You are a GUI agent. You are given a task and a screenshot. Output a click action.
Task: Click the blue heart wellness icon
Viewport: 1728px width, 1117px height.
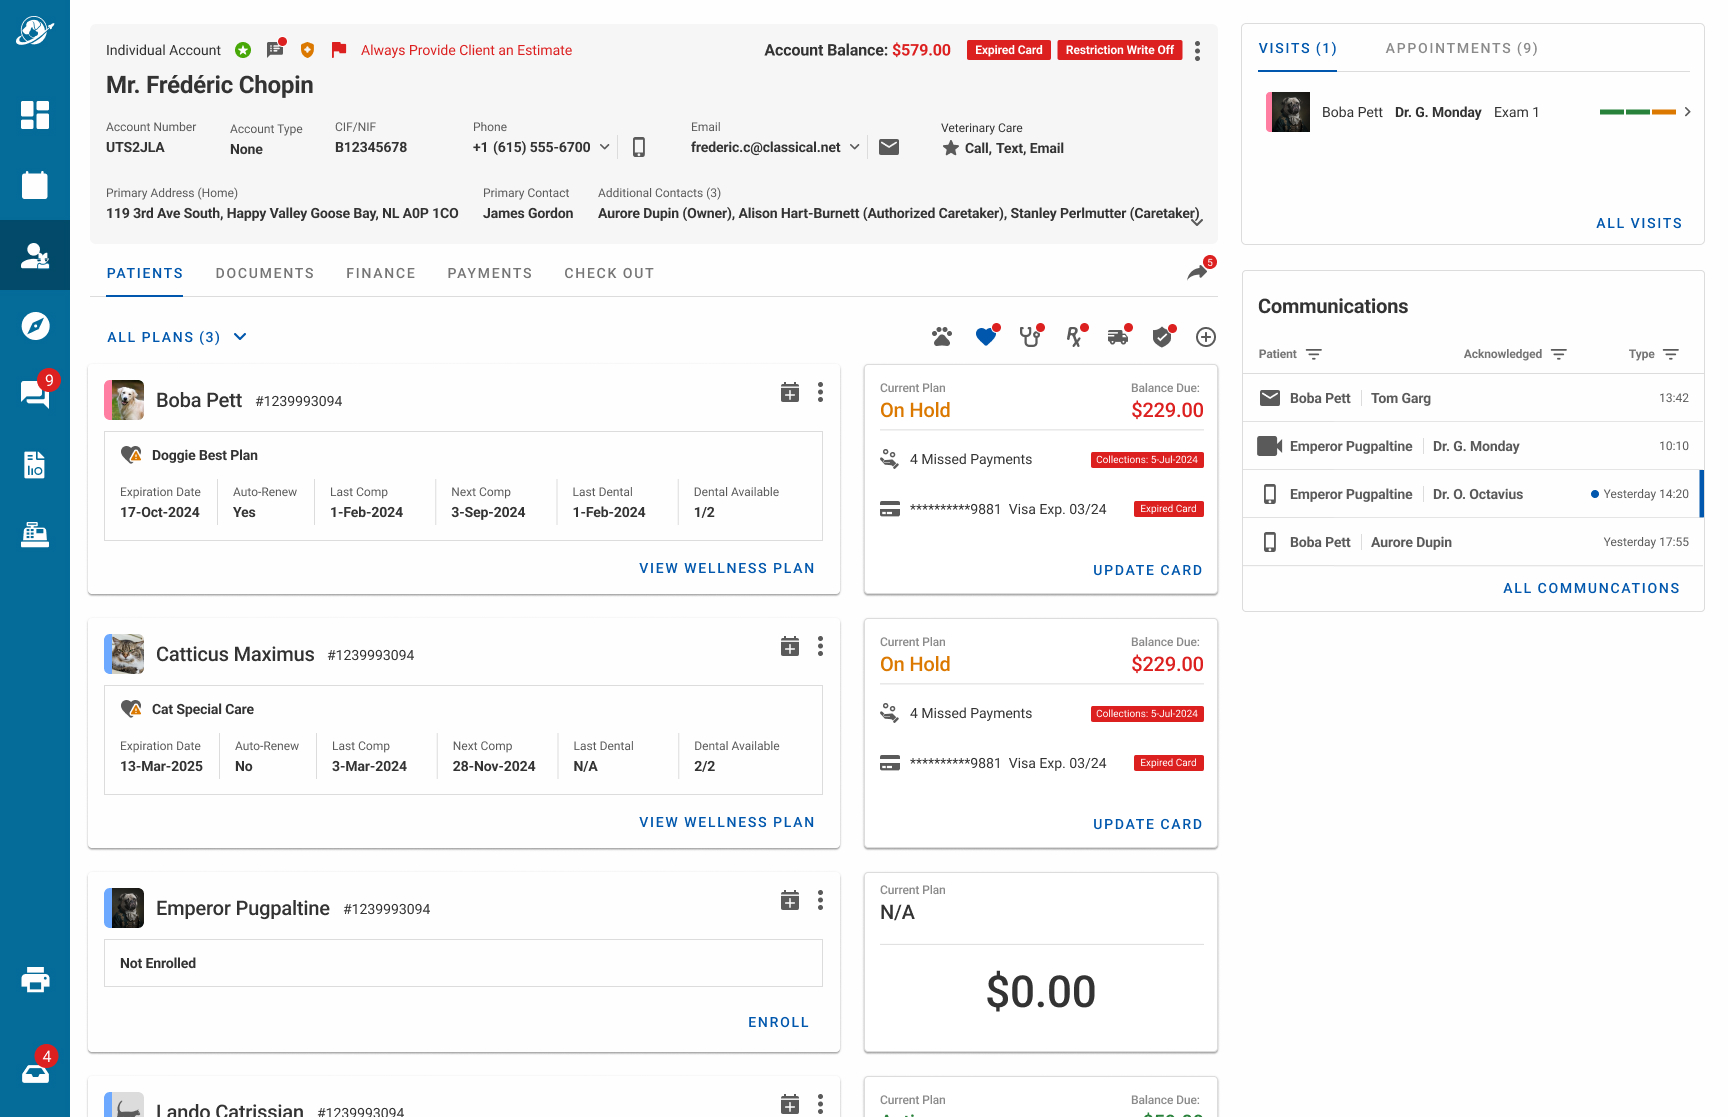[986, 337]
